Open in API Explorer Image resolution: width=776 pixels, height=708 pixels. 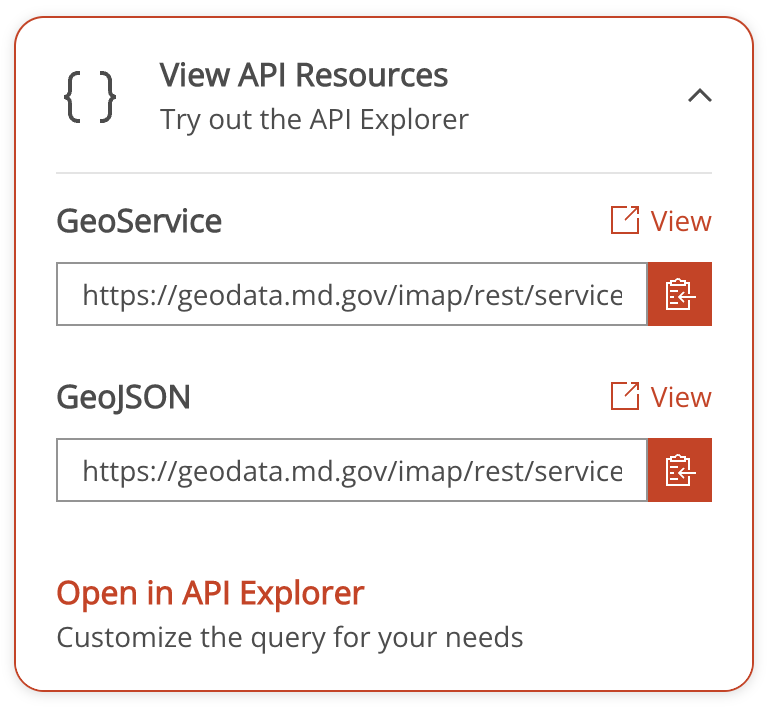[x=210, y=593]
